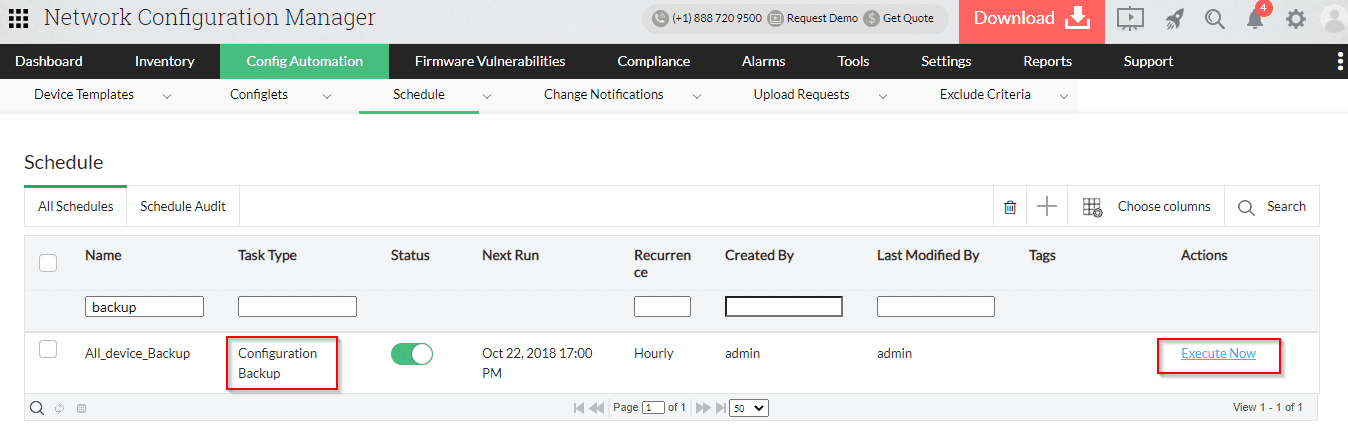
Task: Click the Name filter field containing backup
Action: tap(144, 307)
